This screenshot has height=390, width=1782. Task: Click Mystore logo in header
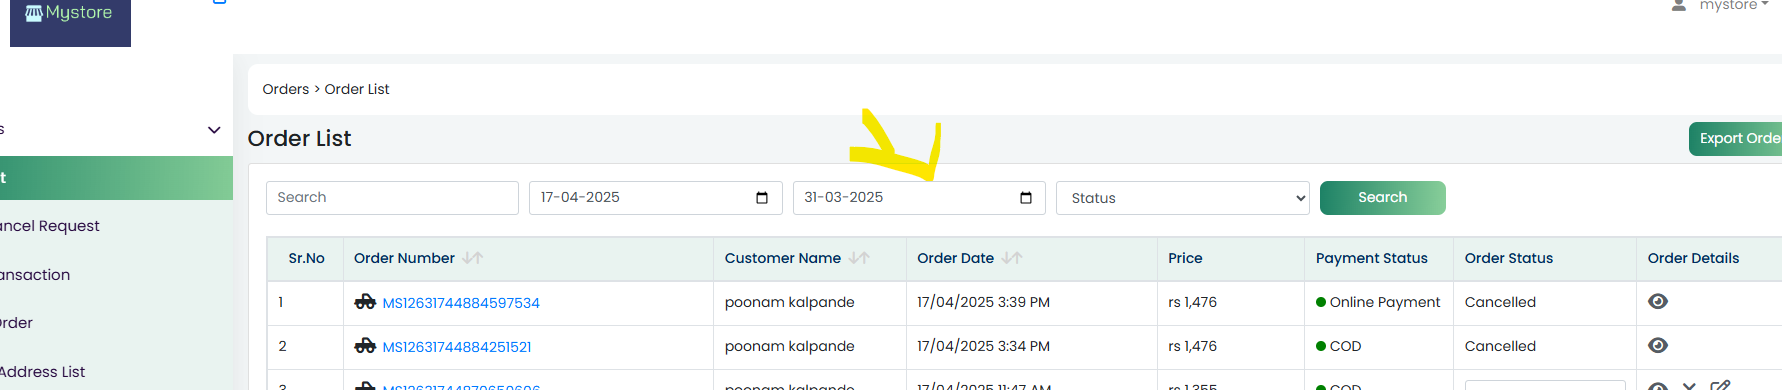70,15
